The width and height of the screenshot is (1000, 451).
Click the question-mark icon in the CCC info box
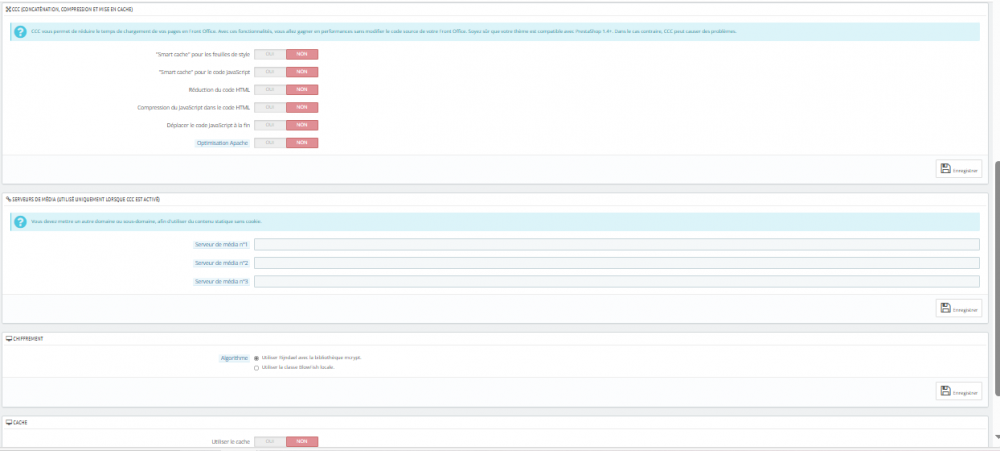(20, 32)
